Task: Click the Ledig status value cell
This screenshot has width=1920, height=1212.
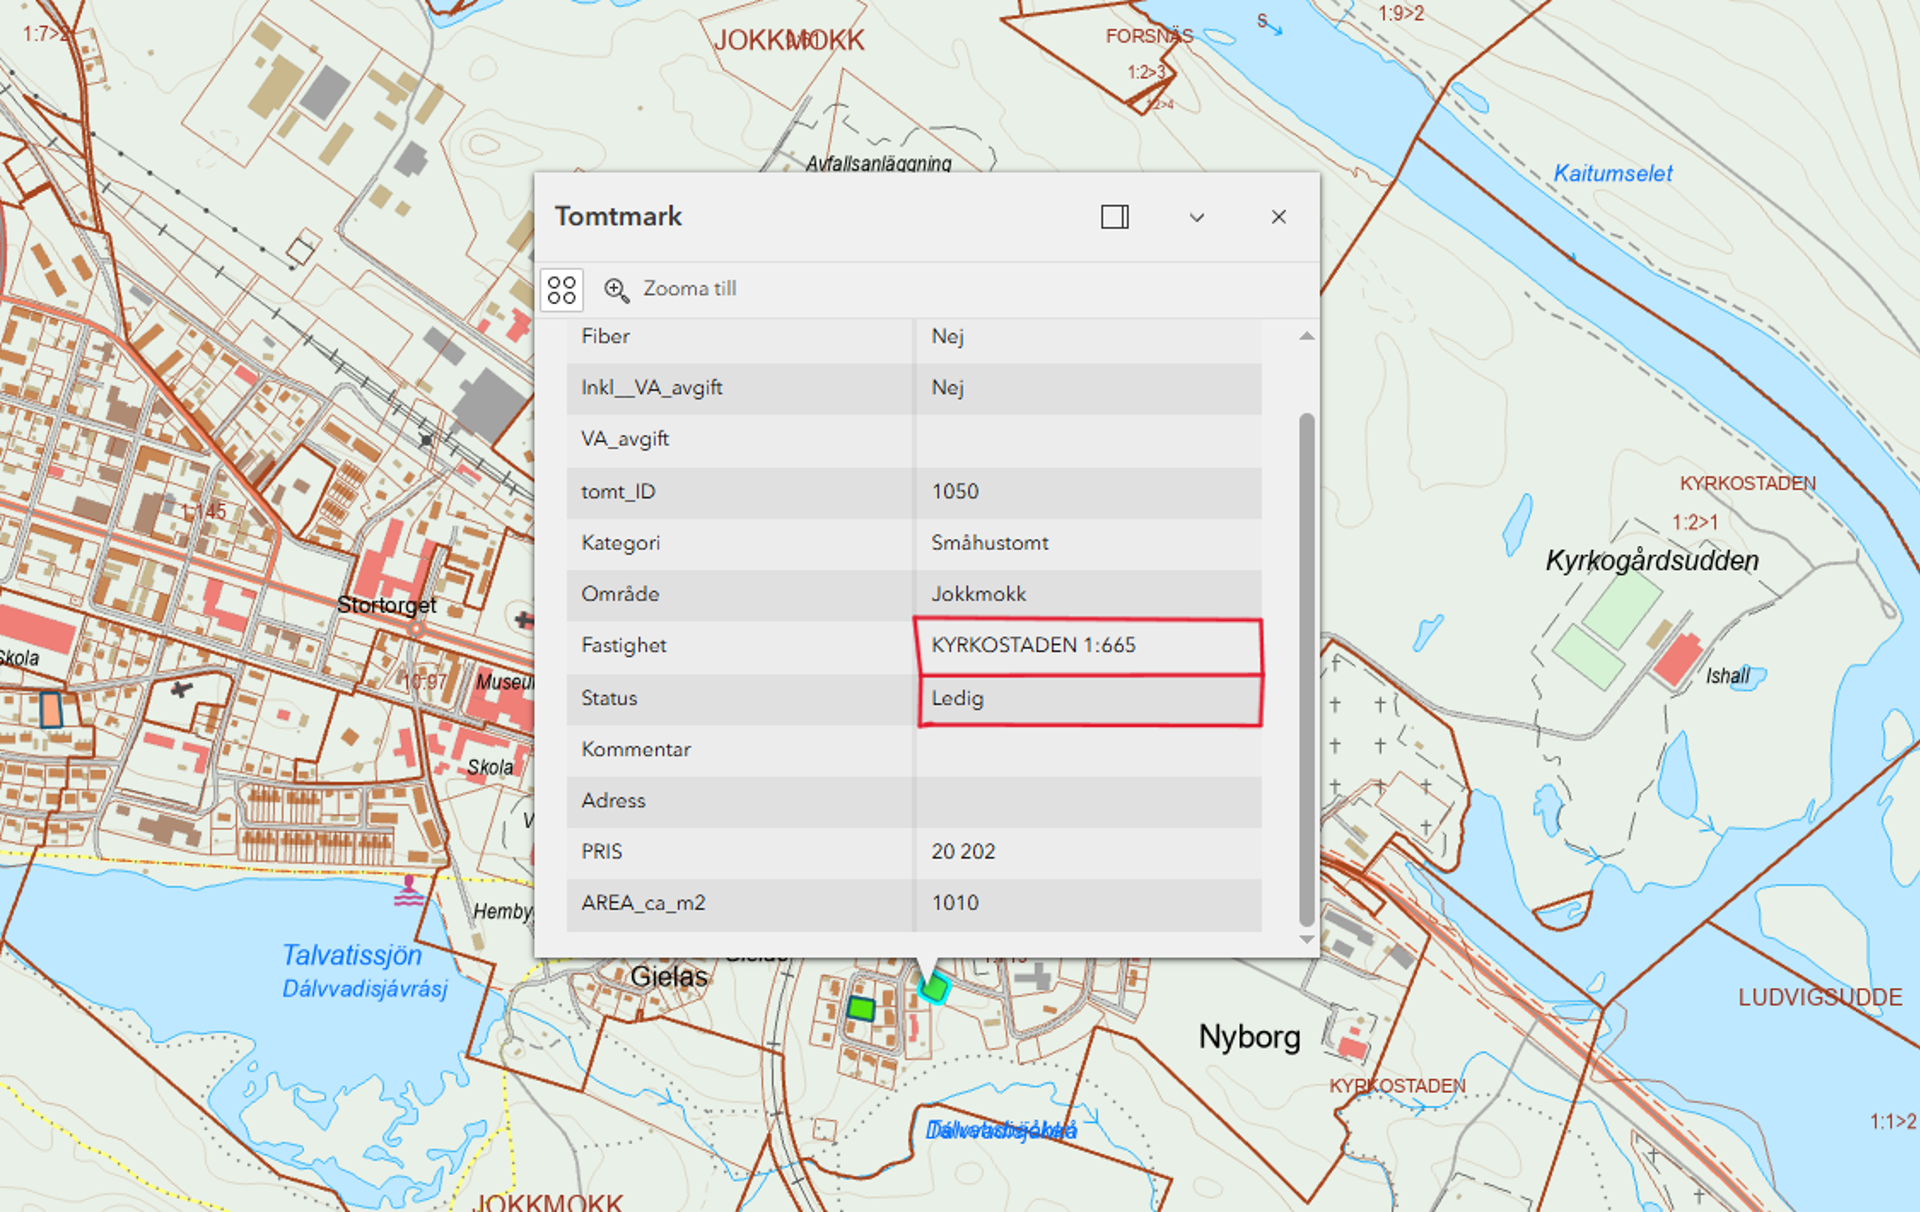Action: pos(957,699)
